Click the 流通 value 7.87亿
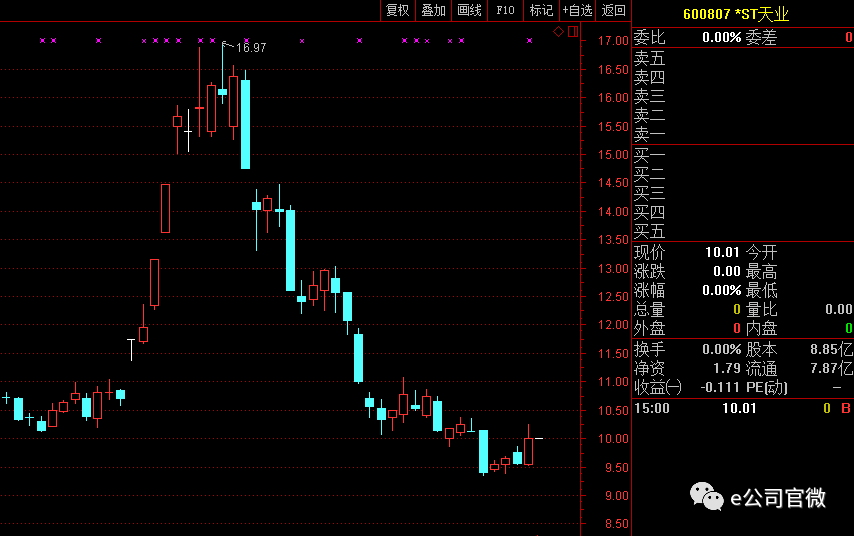 point(831,368)
